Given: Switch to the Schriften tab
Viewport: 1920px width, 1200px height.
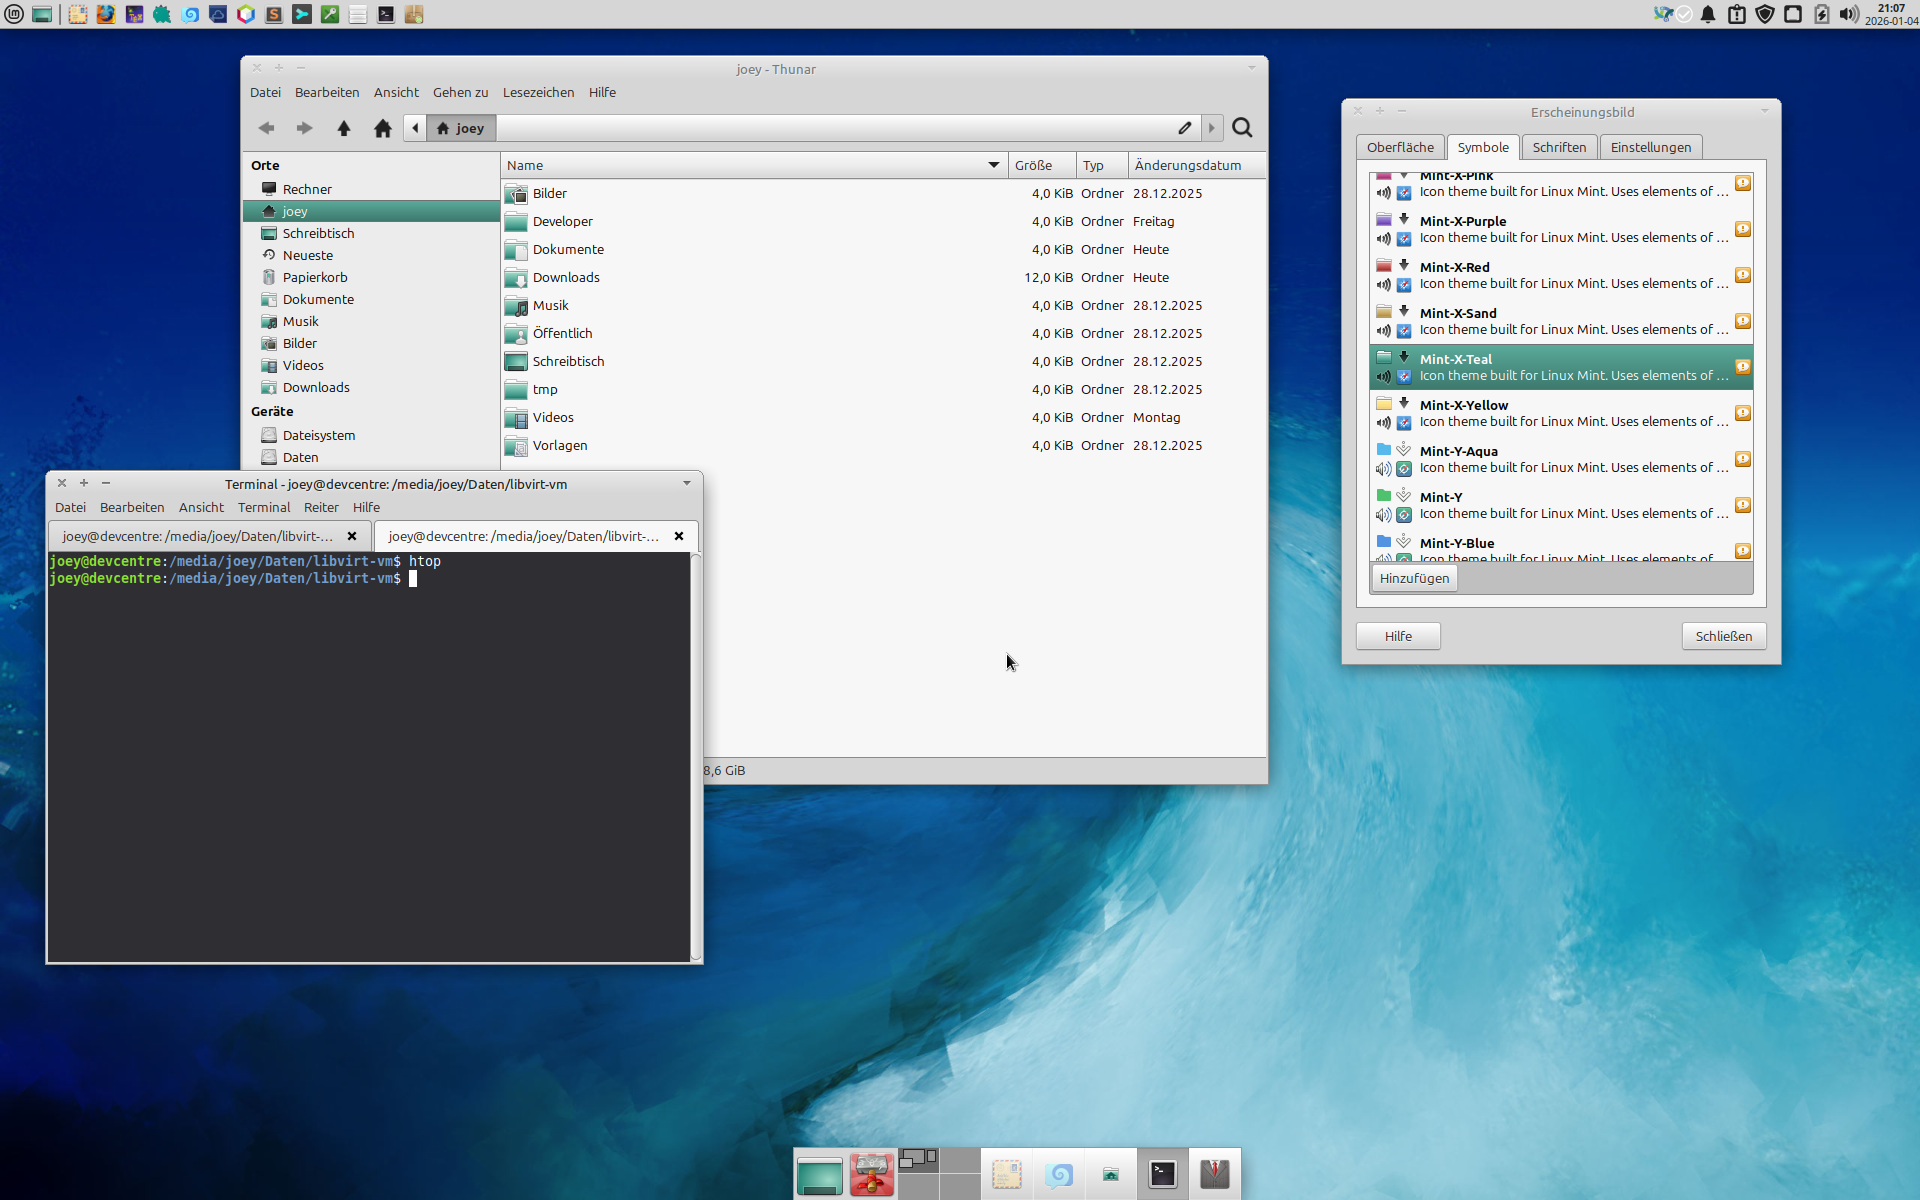Looking at the screenshot, I should 1558,147.
